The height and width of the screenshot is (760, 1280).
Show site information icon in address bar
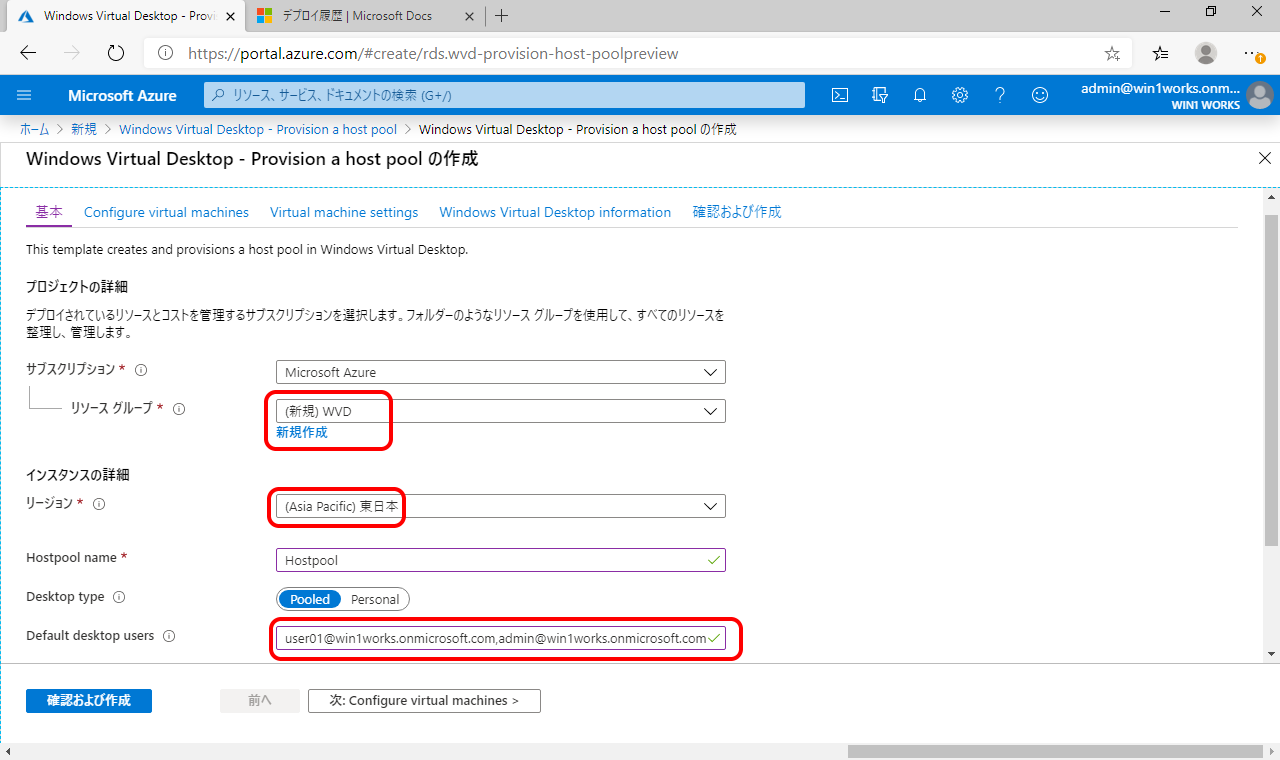(165, 53)
